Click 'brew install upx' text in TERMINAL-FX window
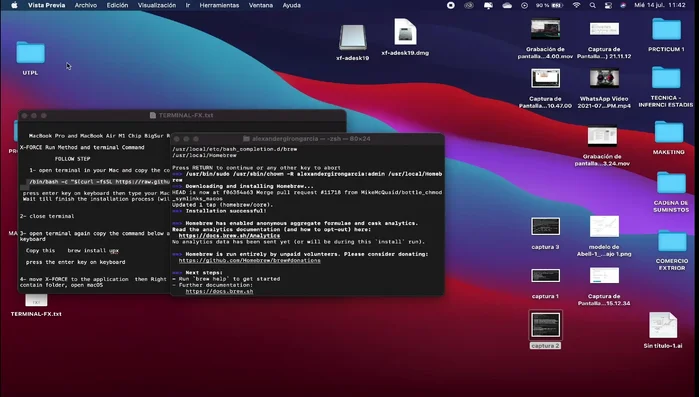The height and width of the screenshot is (397, 699). tap(93, 250)
